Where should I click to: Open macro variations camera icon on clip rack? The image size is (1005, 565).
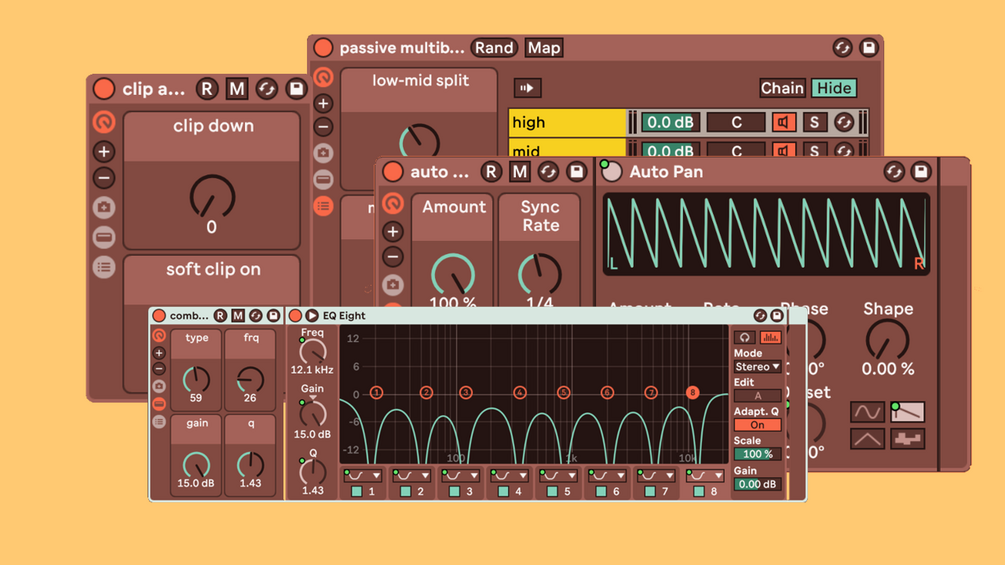pyautogui.click(x=104, y=208)
